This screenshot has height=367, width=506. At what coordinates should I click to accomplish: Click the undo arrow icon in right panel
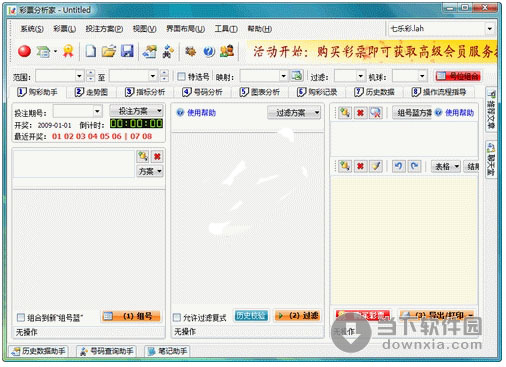(x=398, y=166)
